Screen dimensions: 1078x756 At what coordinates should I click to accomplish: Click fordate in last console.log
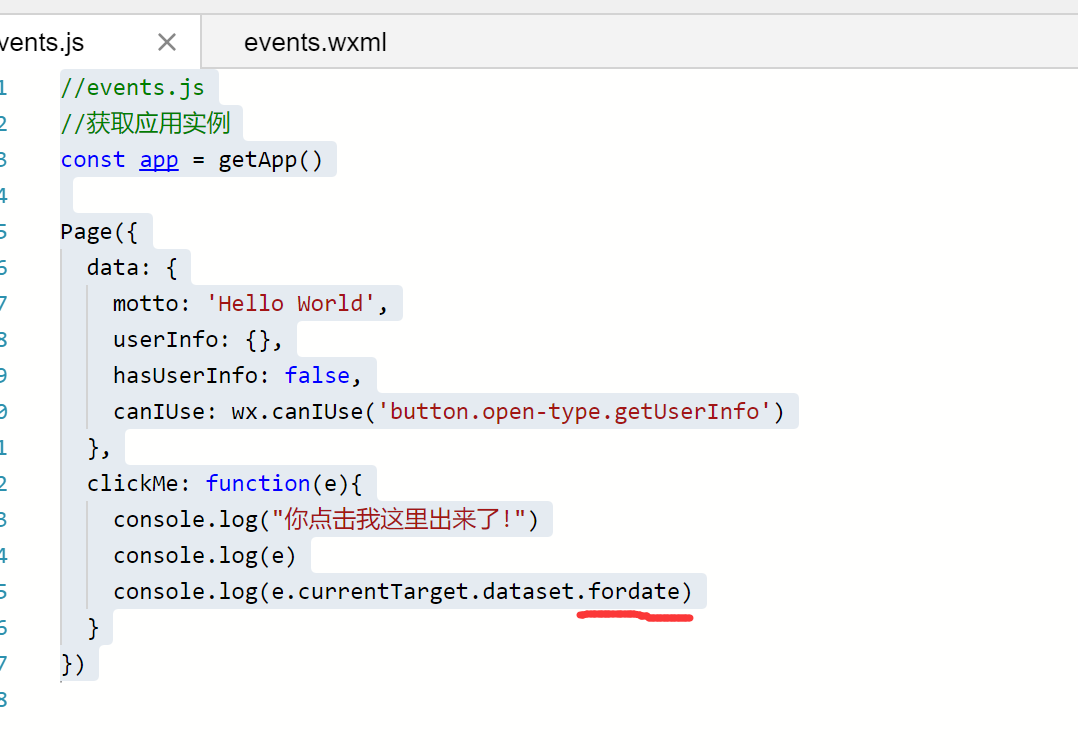(x=634, y=591)
